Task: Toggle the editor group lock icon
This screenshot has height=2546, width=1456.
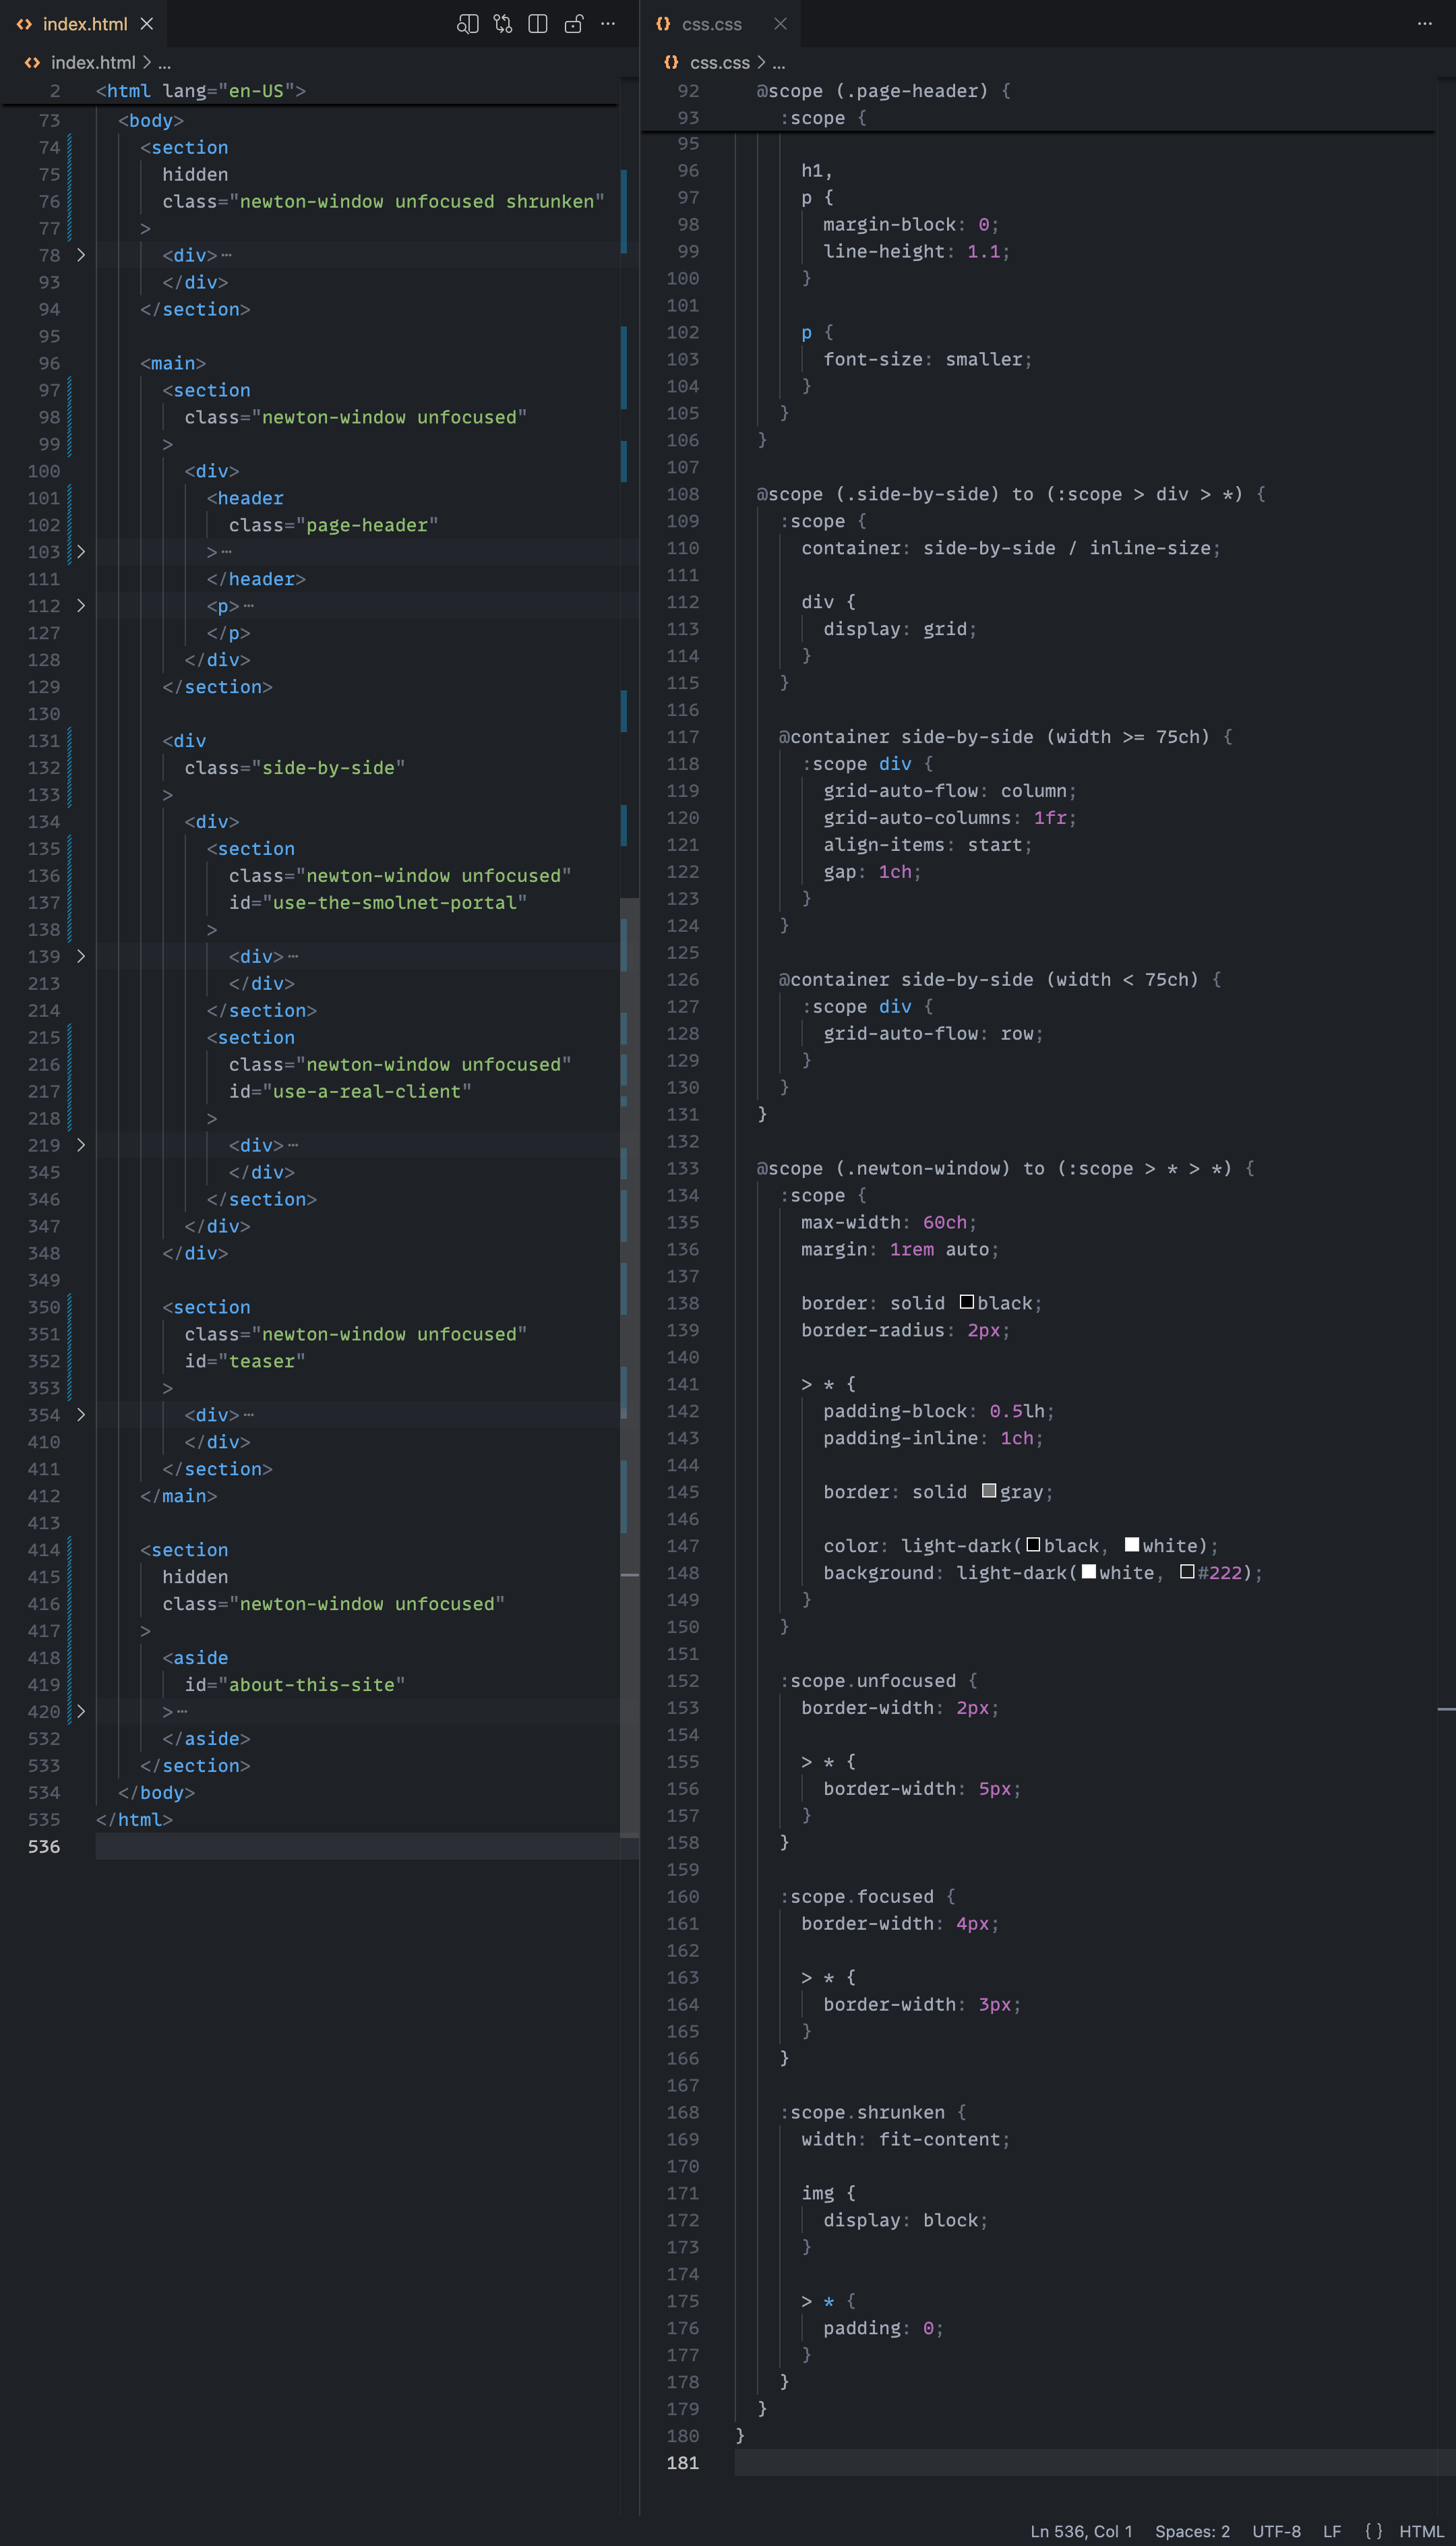Action: (573, 24)
